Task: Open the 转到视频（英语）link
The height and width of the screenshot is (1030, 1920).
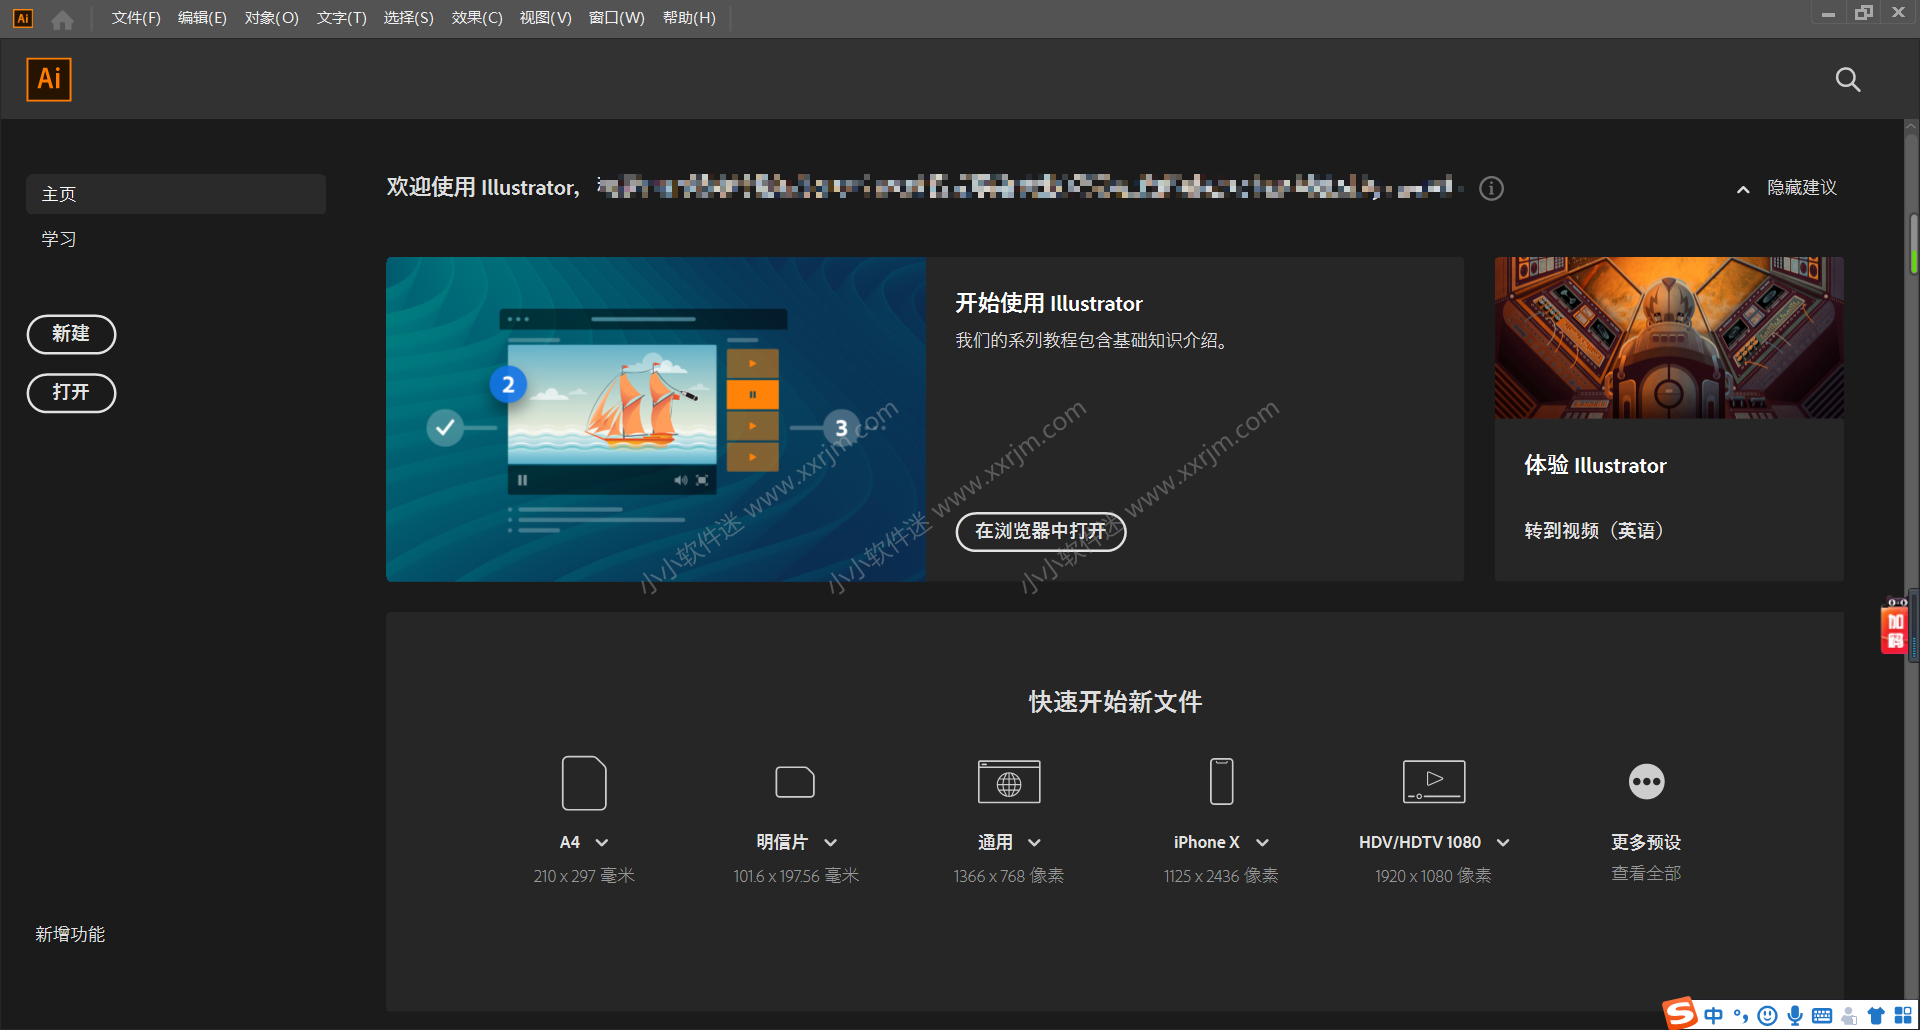Action: [x=1594, y=531]
